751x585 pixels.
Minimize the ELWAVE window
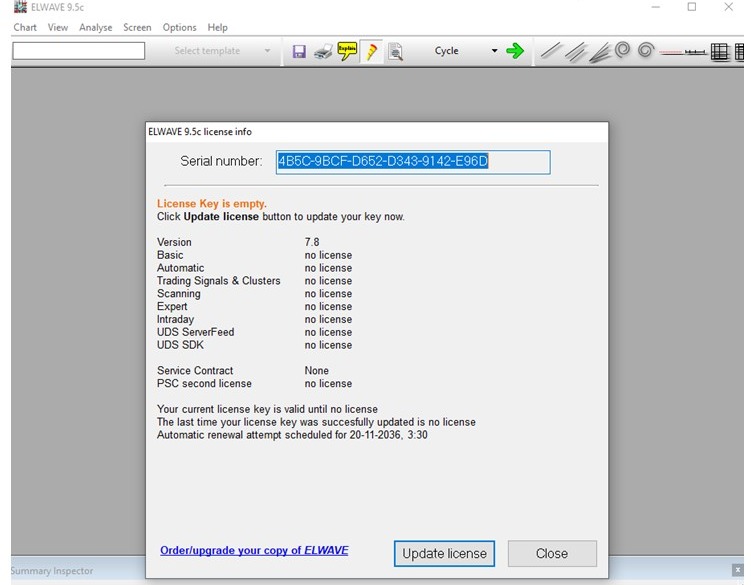pyautogui.click(x=656, y=7)
